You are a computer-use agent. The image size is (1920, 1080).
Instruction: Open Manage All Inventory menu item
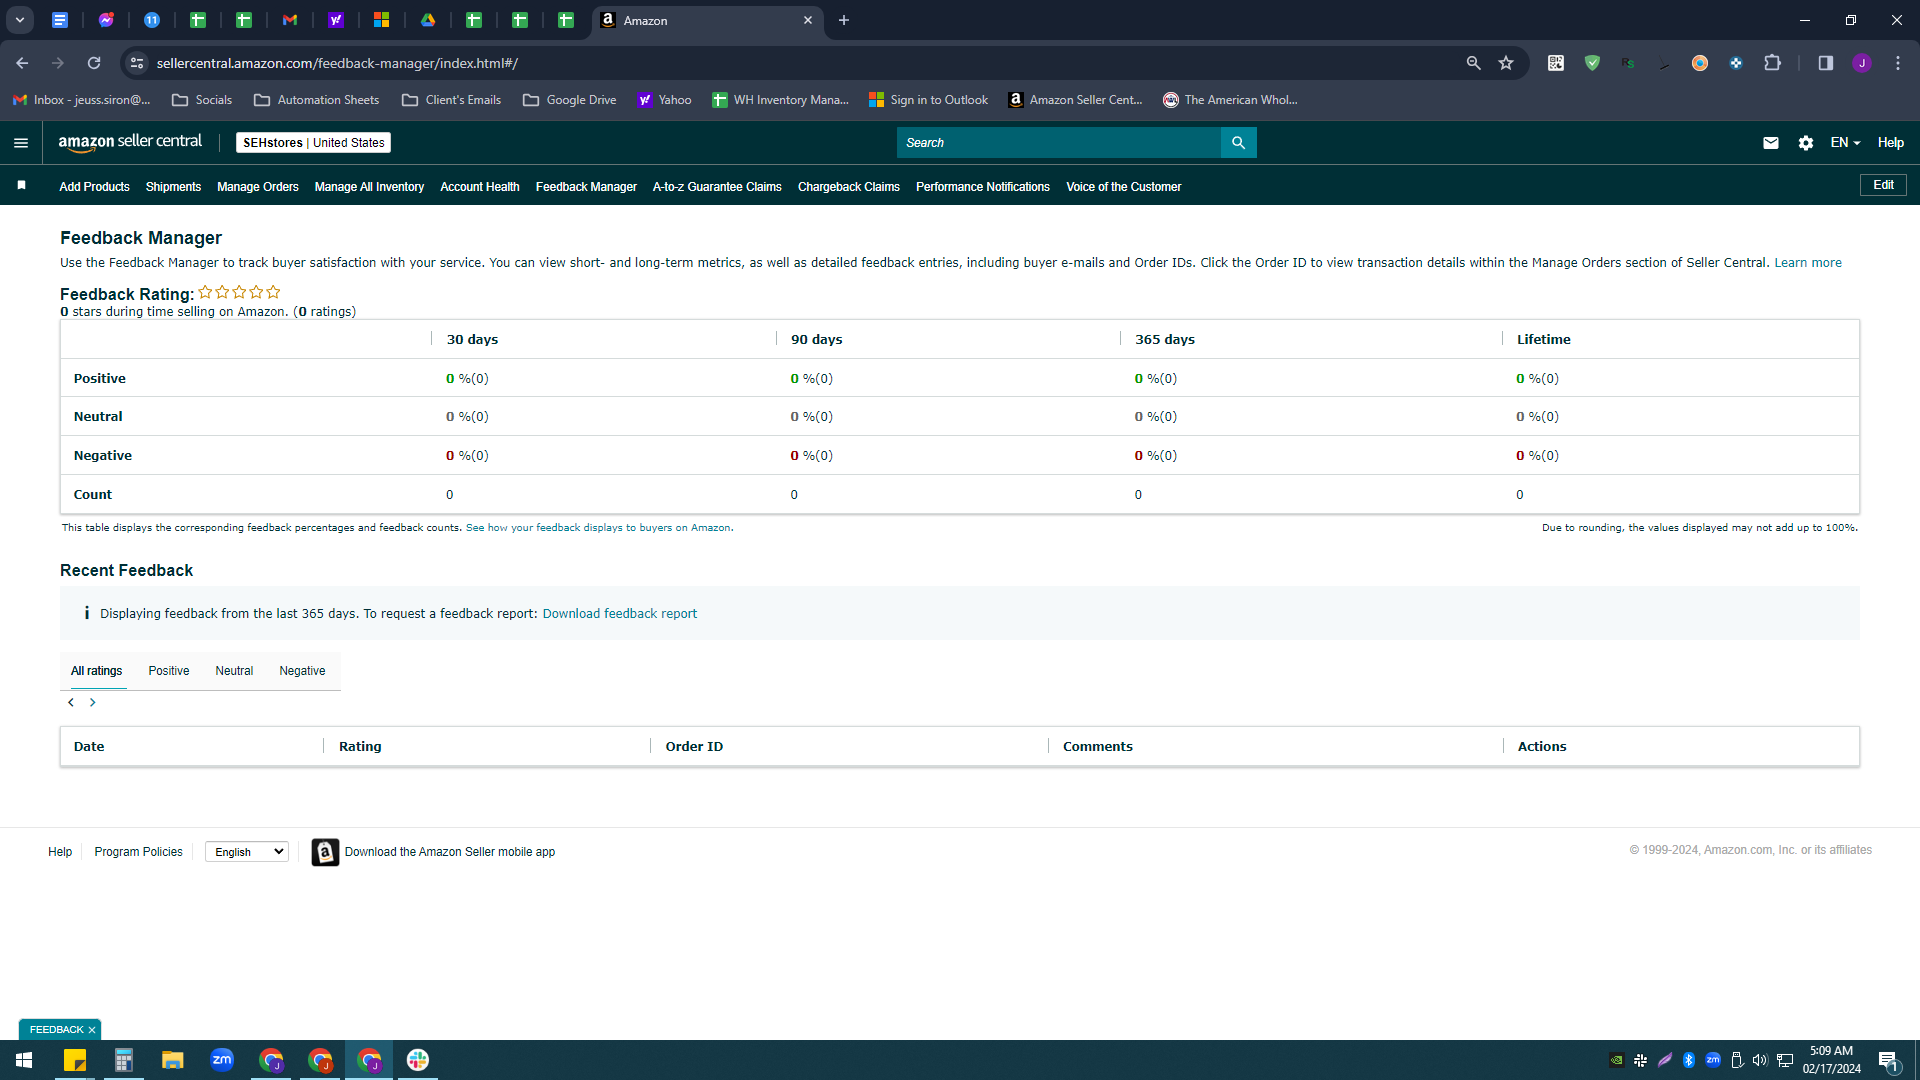[369, 187]
